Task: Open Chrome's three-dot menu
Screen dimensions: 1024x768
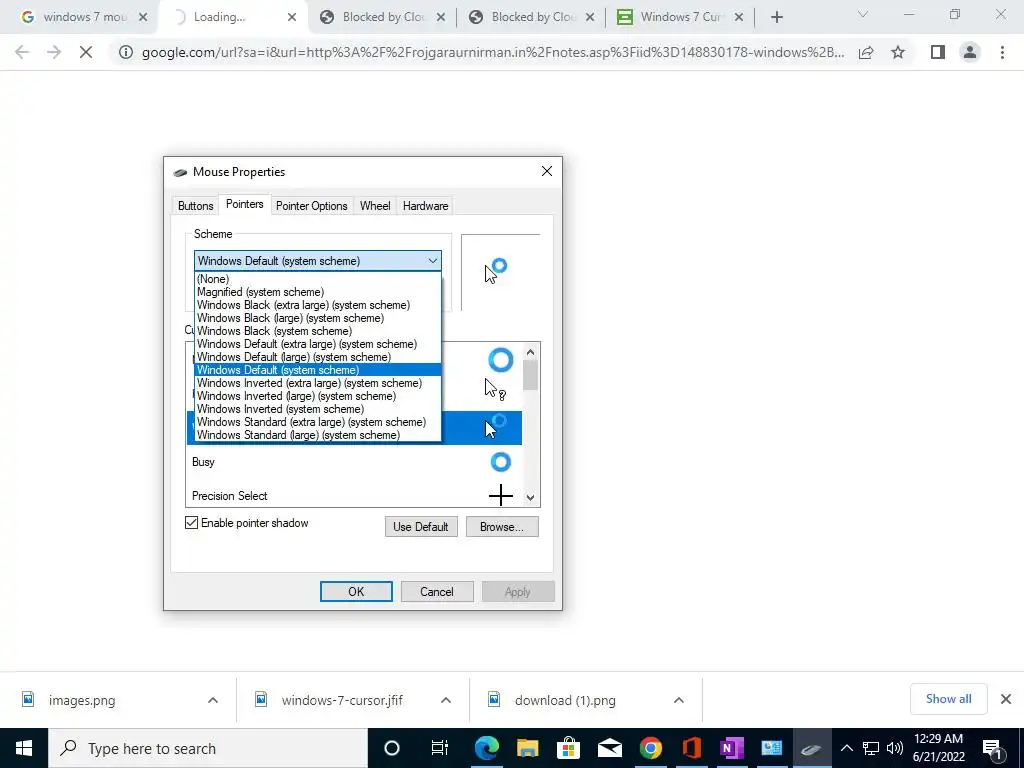Action: click(x=1002, y=52)
